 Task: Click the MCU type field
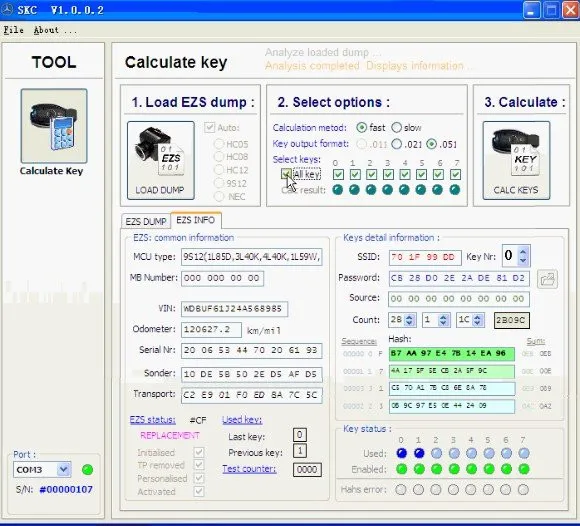click(252, 257)
